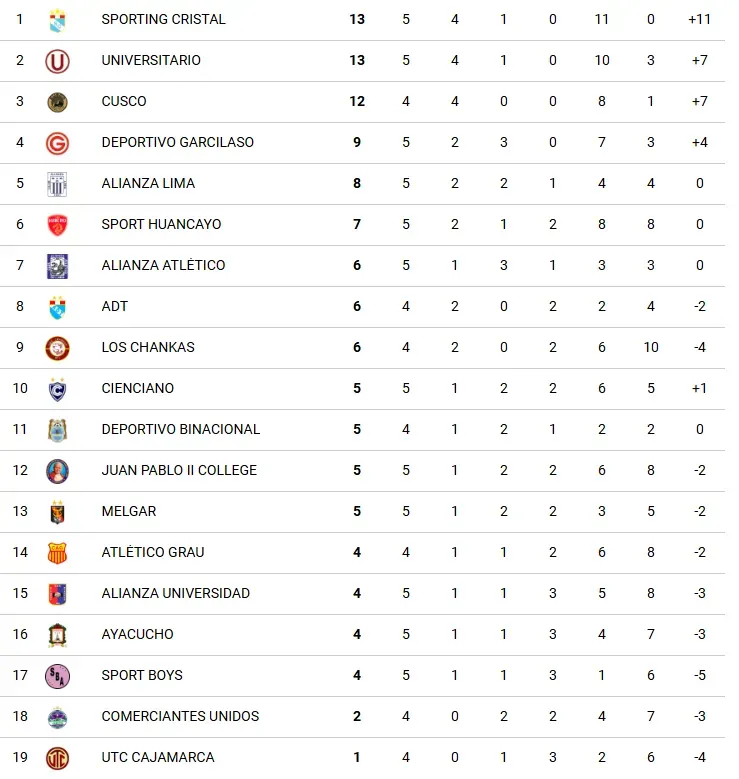Click Sporting Cristal's +11 goal difference
This screenshot has height=779, width=739.
click(x=699, y=20)
